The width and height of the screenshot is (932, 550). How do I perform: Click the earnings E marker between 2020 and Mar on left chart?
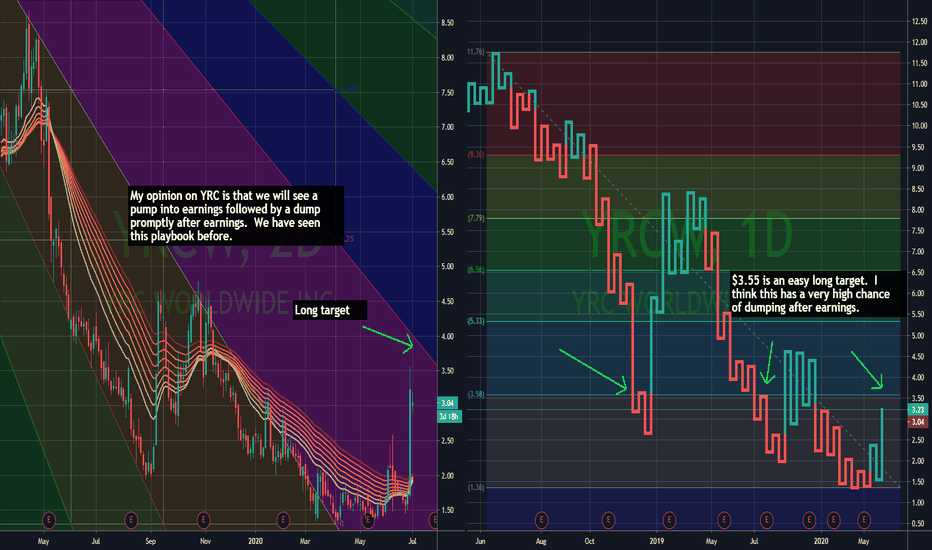[x=283, y=520]
